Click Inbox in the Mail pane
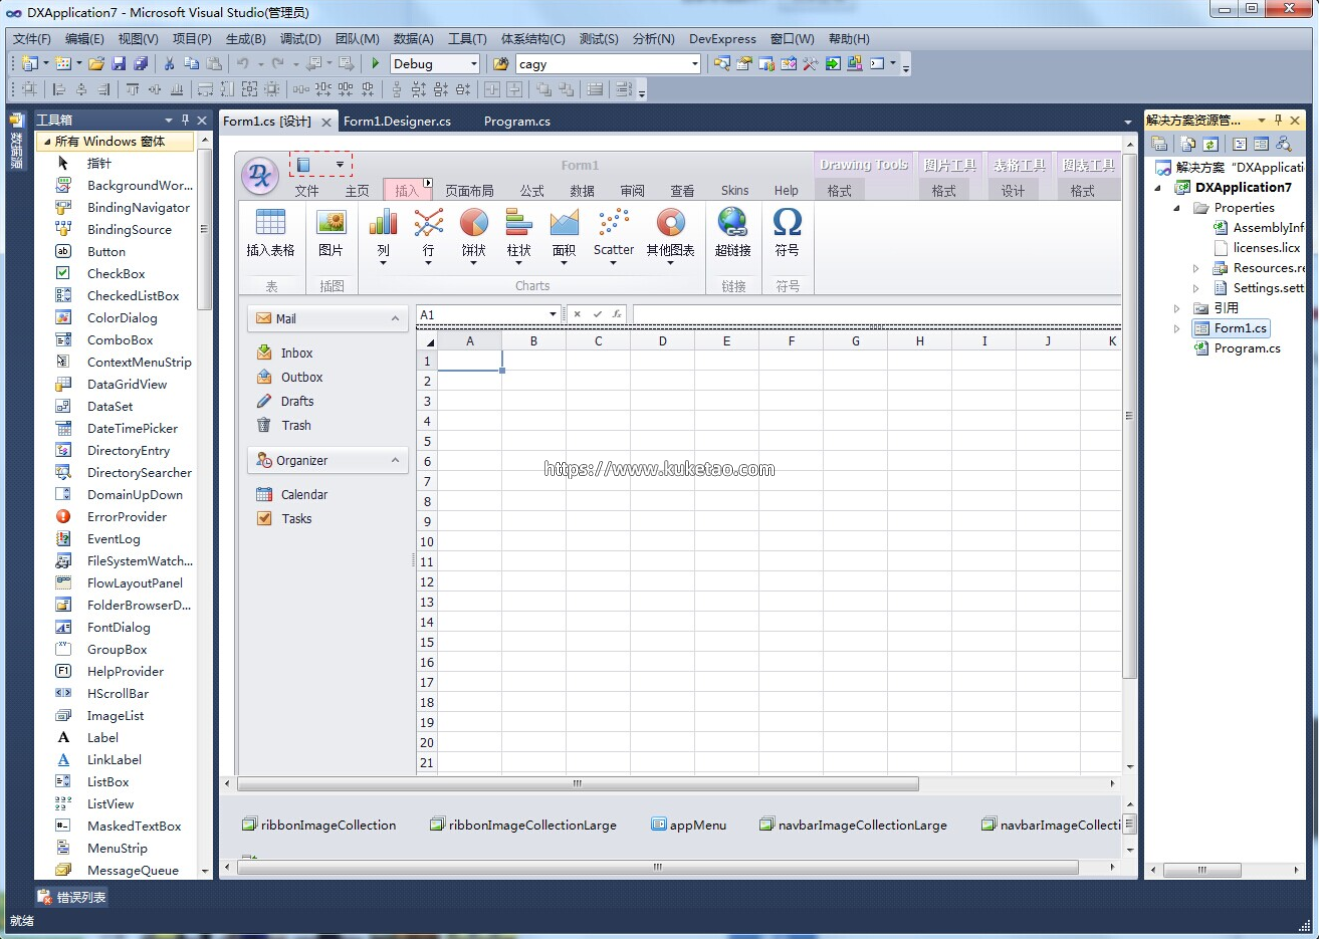Screen dimensions: 1319x939 (296, 353)
